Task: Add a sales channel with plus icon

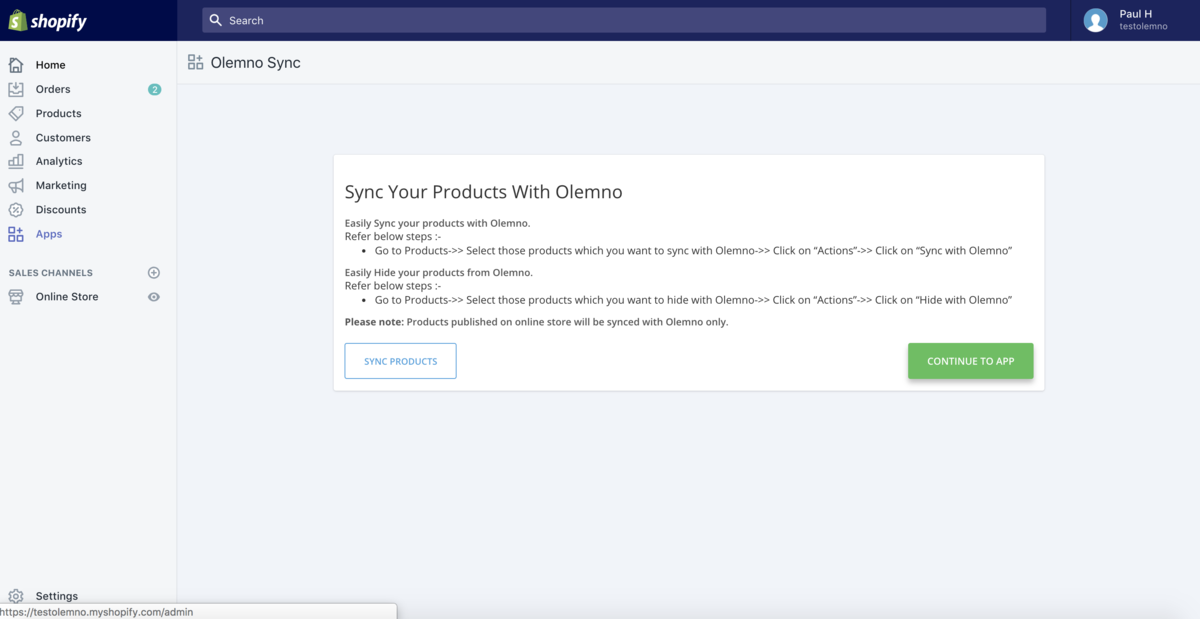Action: tap(154, 273)
